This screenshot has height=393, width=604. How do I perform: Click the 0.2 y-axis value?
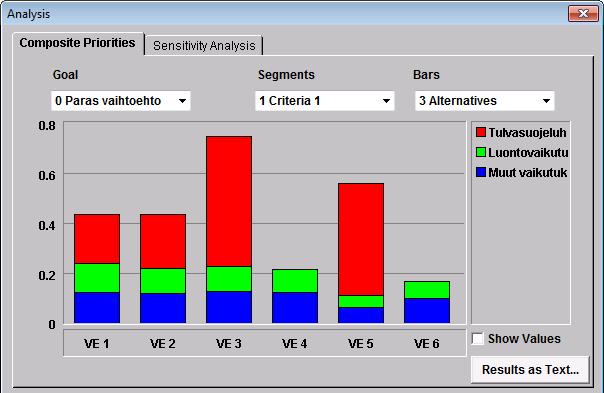(x=47, y=275)
